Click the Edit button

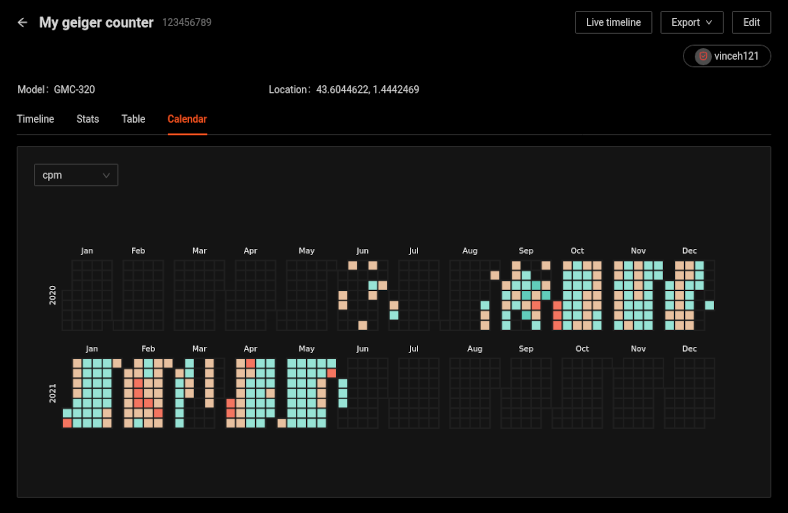coord(751,23)
